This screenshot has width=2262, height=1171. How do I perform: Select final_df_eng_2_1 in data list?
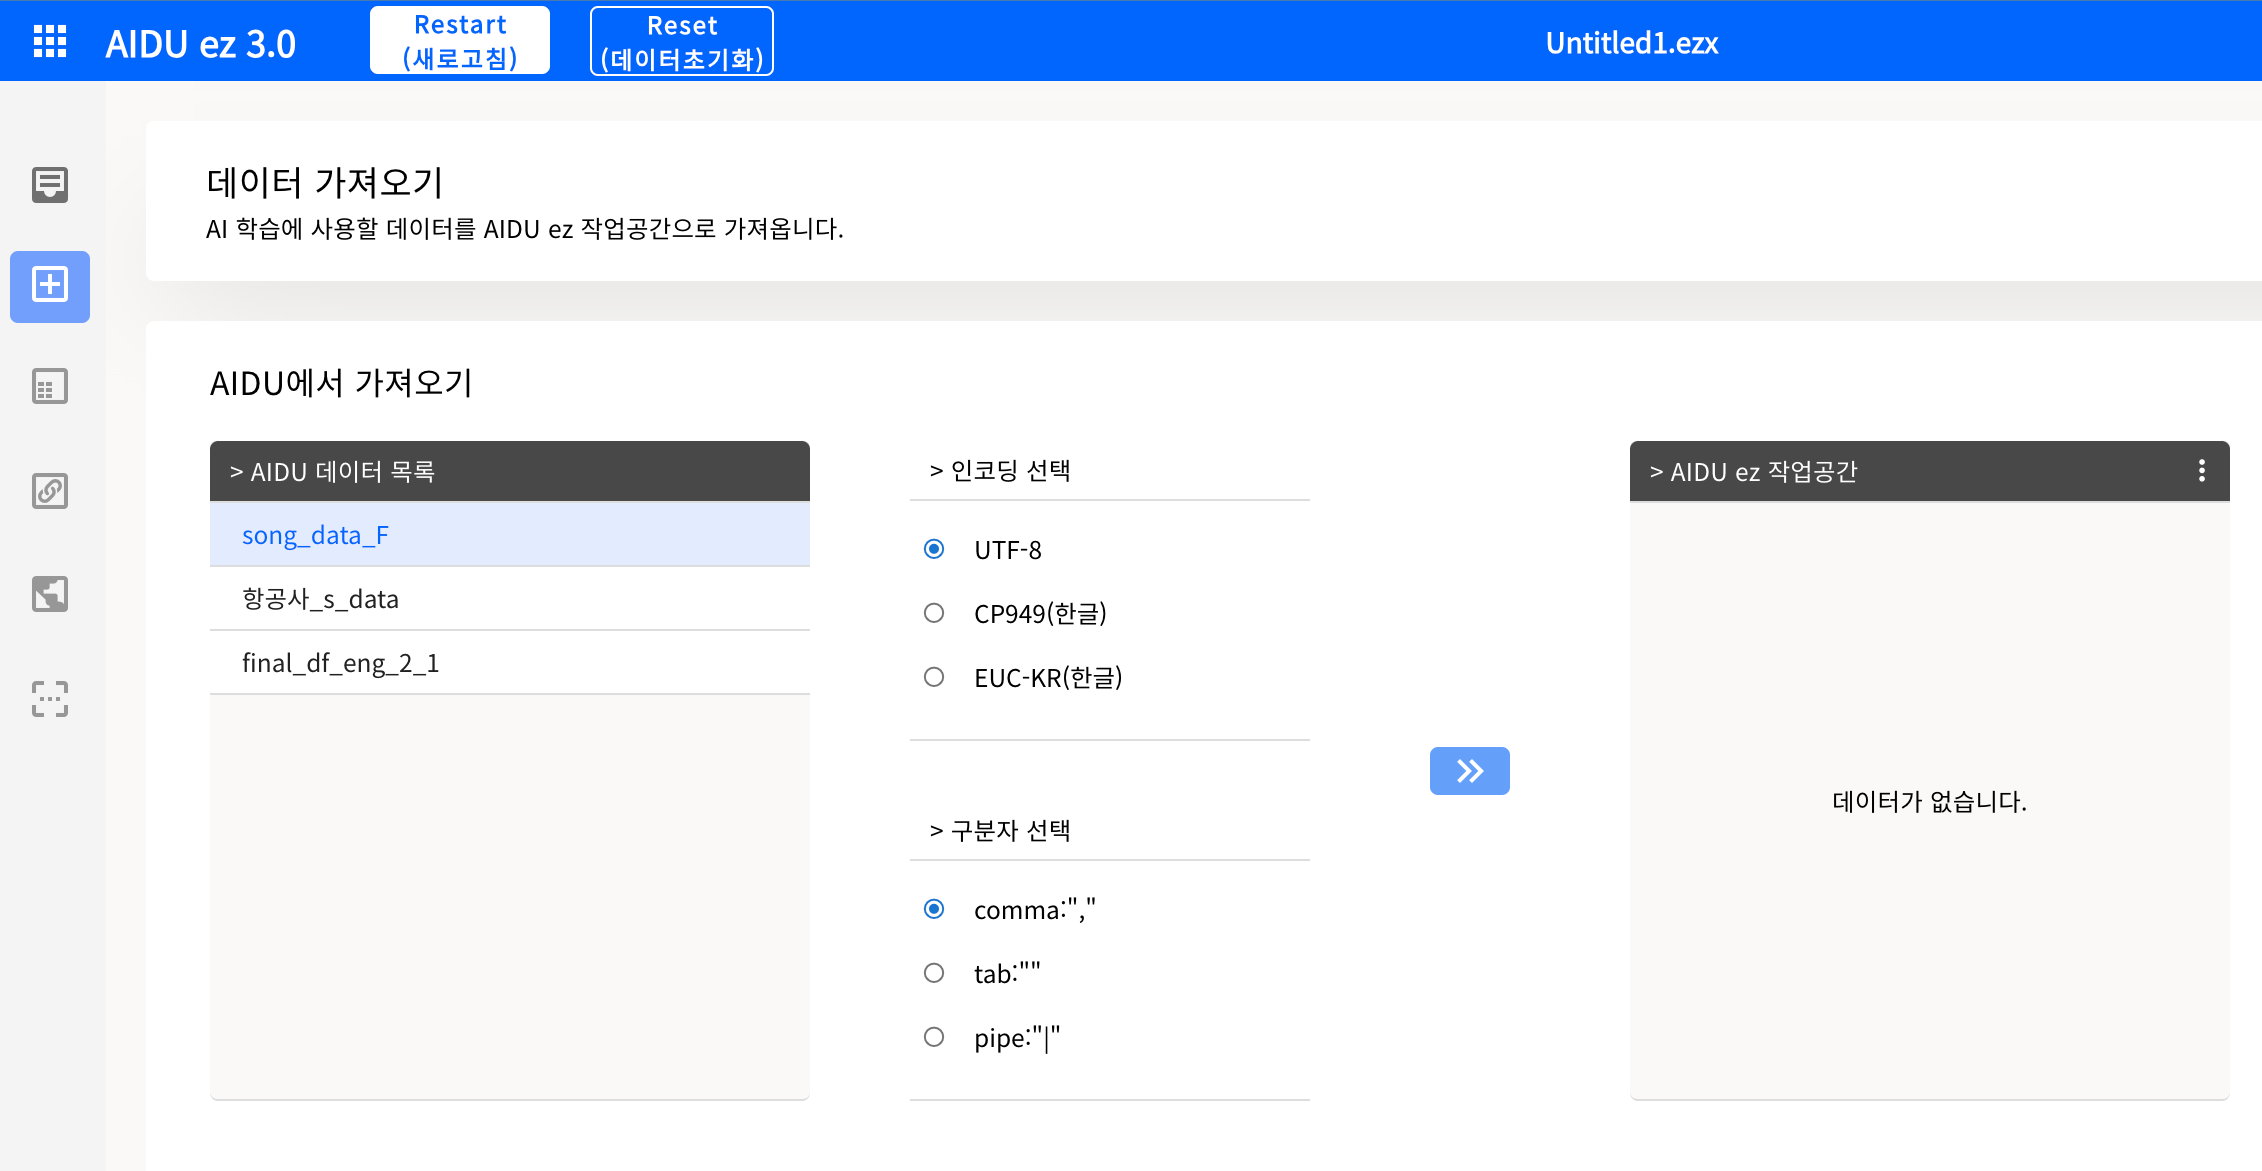click(510, 663)
